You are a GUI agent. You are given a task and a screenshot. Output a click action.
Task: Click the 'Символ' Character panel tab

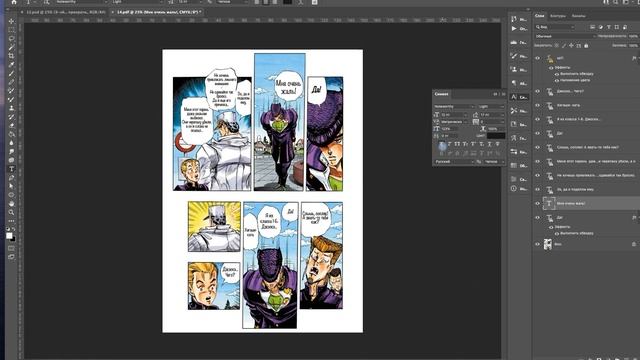point(441,94)
